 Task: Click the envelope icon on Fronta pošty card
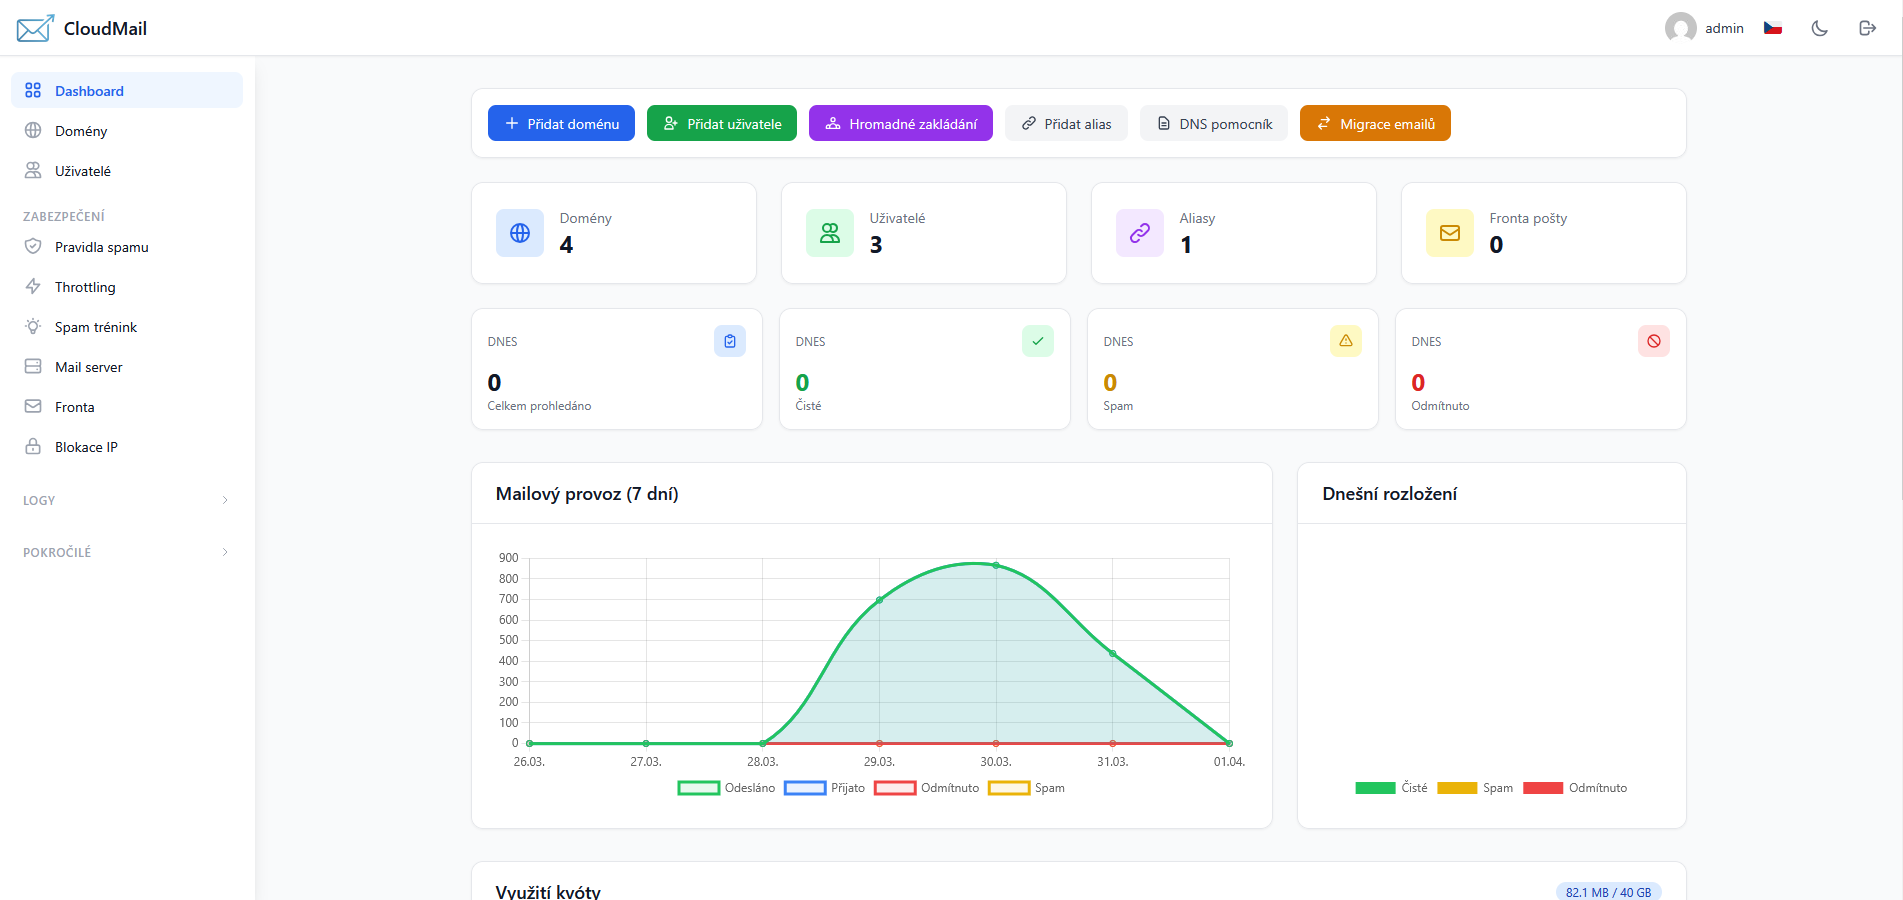pyautogui.click(x=1450, y=233)
